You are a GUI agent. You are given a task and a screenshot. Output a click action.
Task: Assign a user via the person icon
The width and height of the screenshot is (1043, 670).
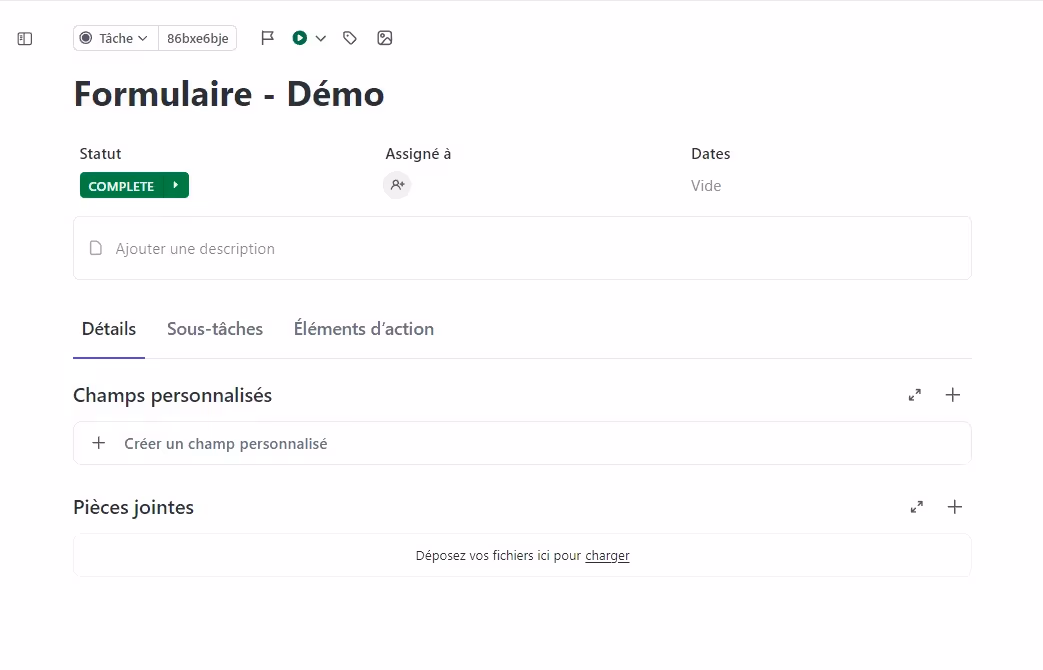pos(397,185)
